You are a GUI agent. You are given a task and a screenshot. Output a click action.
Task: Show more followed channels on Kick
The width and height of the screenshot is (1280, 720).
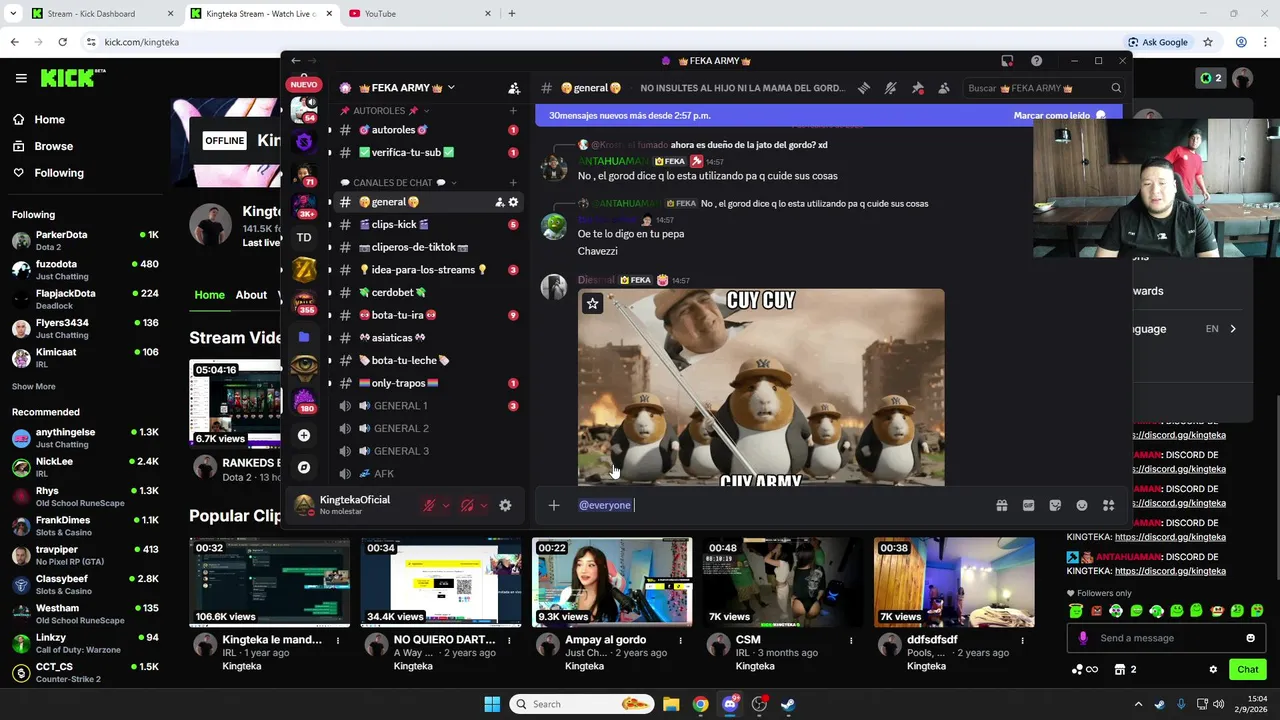pyautogui.click(x=34, y=387)
